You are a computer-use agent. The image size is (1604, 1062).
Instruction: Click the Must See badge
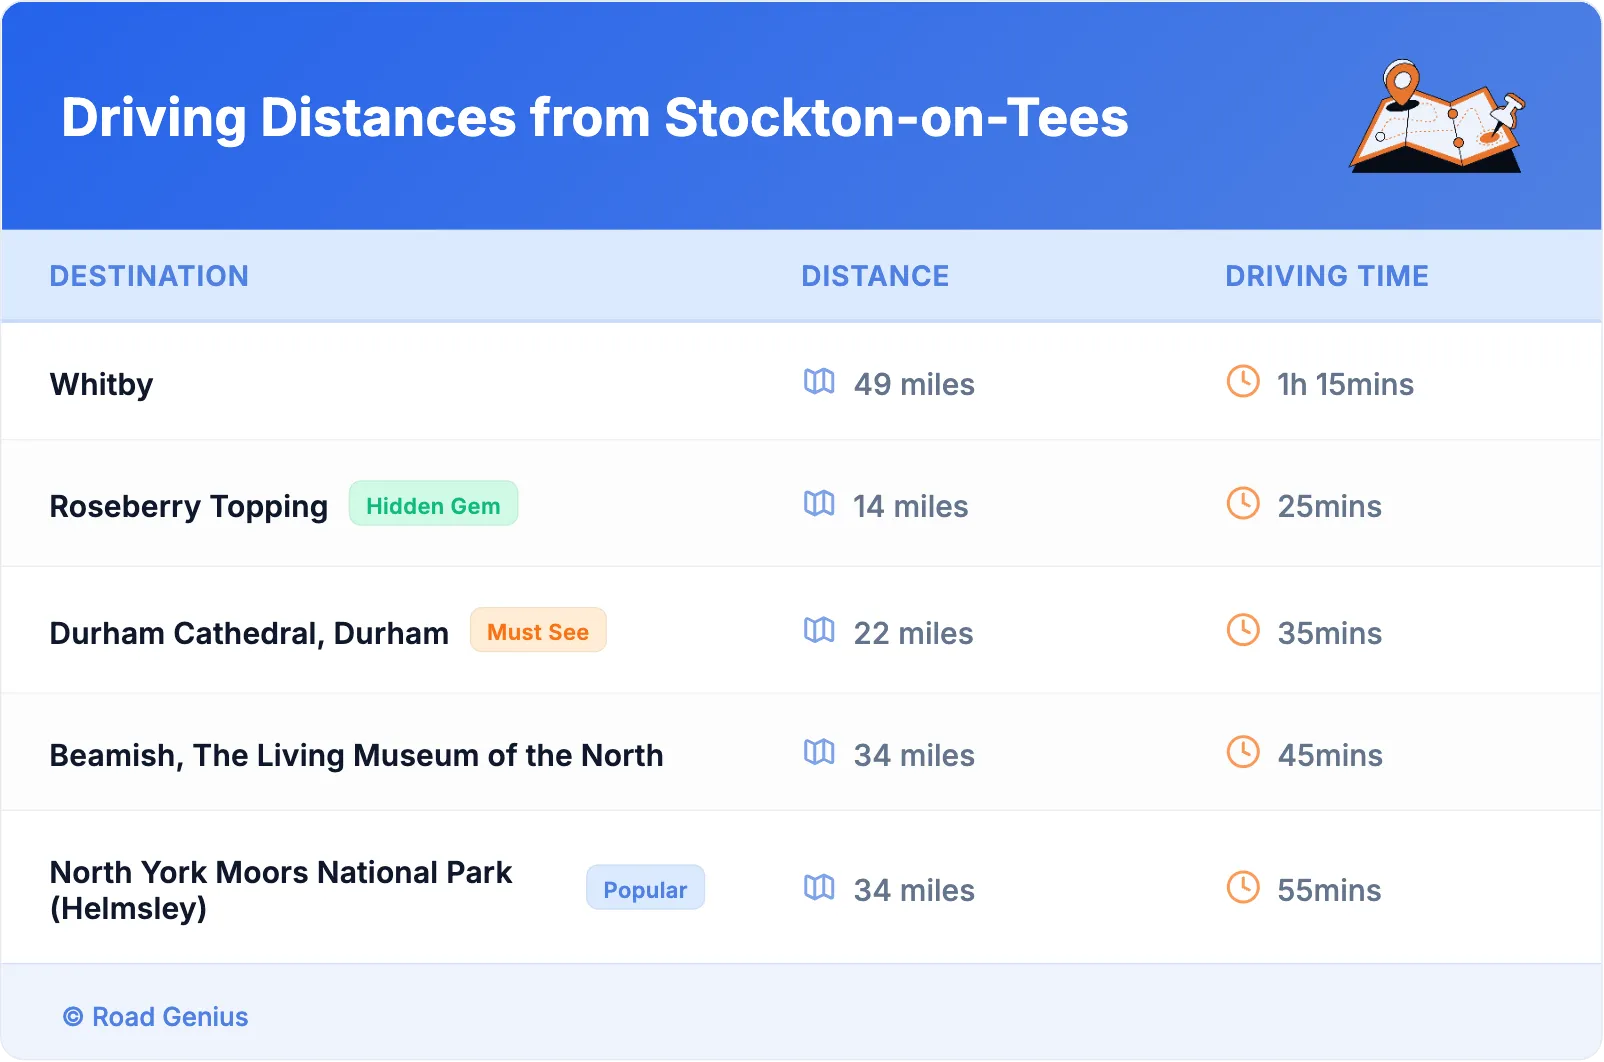click(538, 631)
